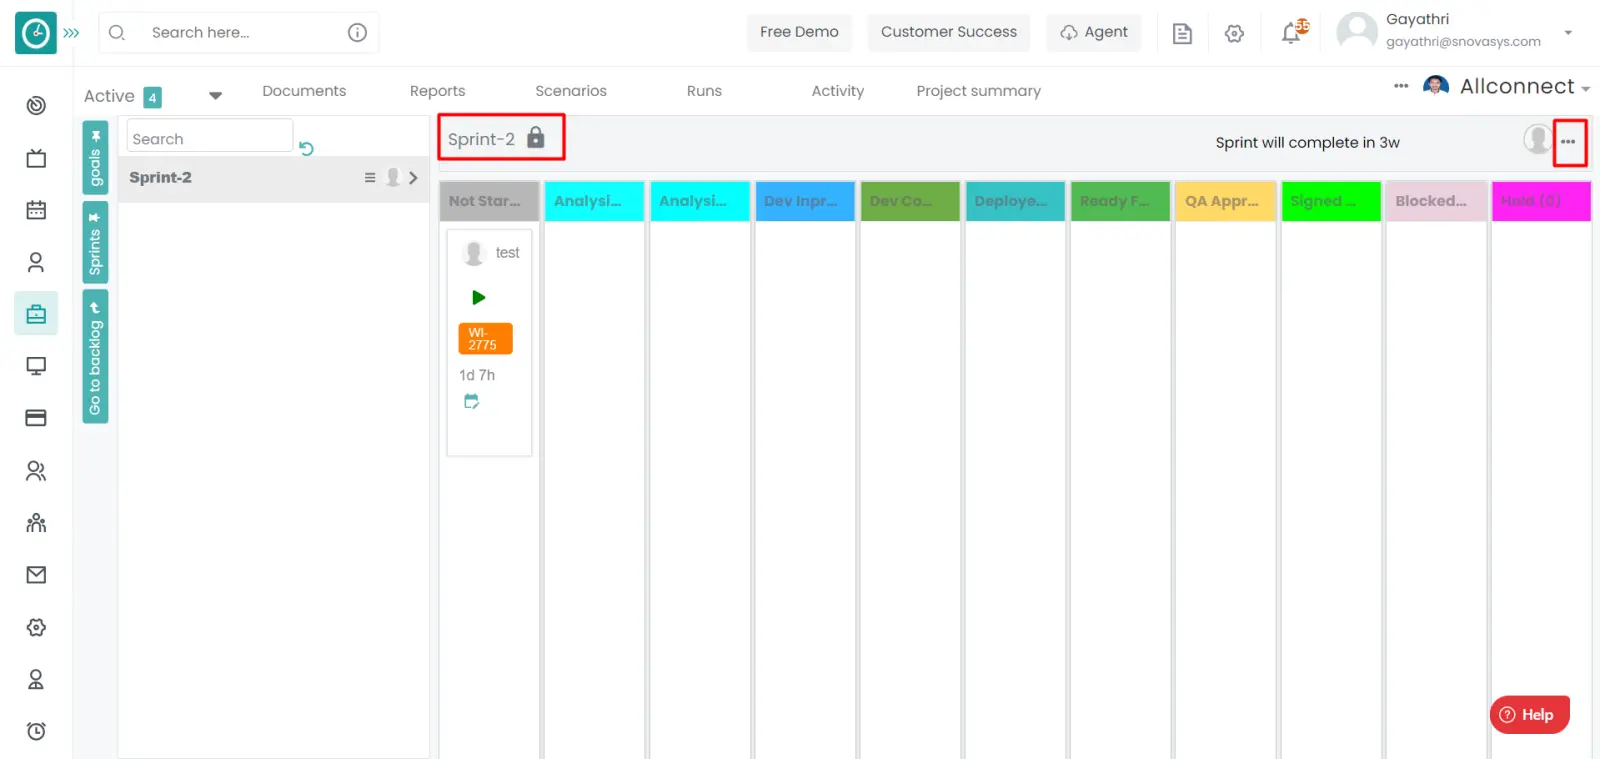
Task: Toggle the Sprints pinned side tab
Action: 95,243
